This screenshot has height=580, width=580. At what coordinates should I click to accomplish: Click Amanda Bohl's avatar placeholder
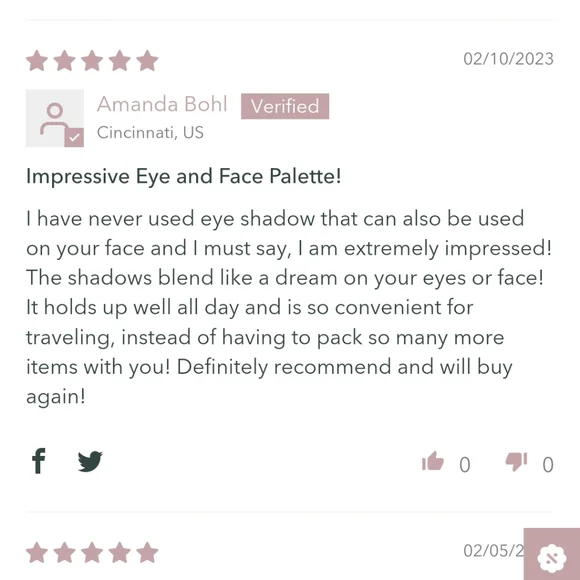point(55,118)
